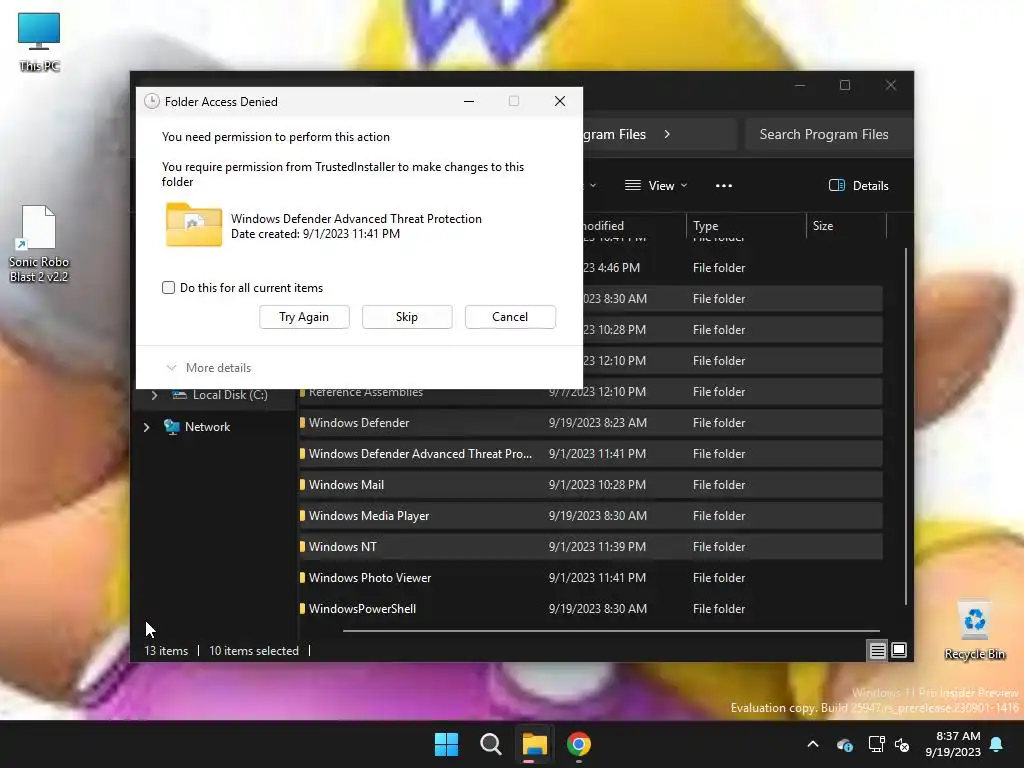Select the Windows Defender folder

coord(590,423)
